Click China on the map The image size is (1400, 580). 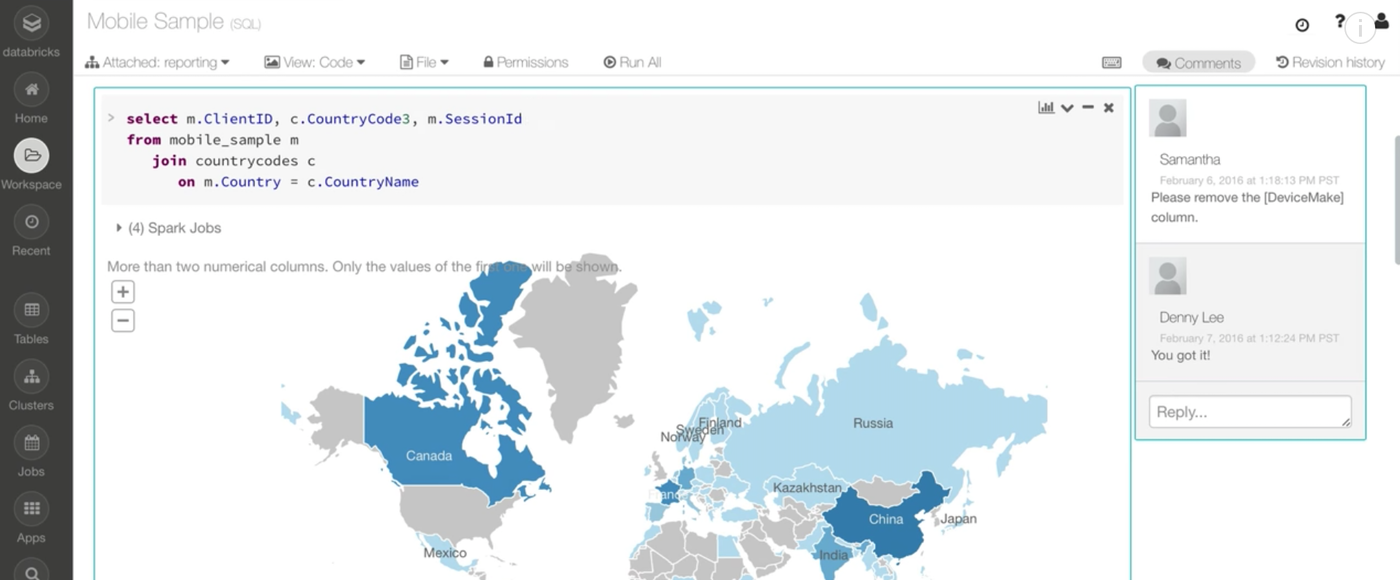(x=886, y=519)
